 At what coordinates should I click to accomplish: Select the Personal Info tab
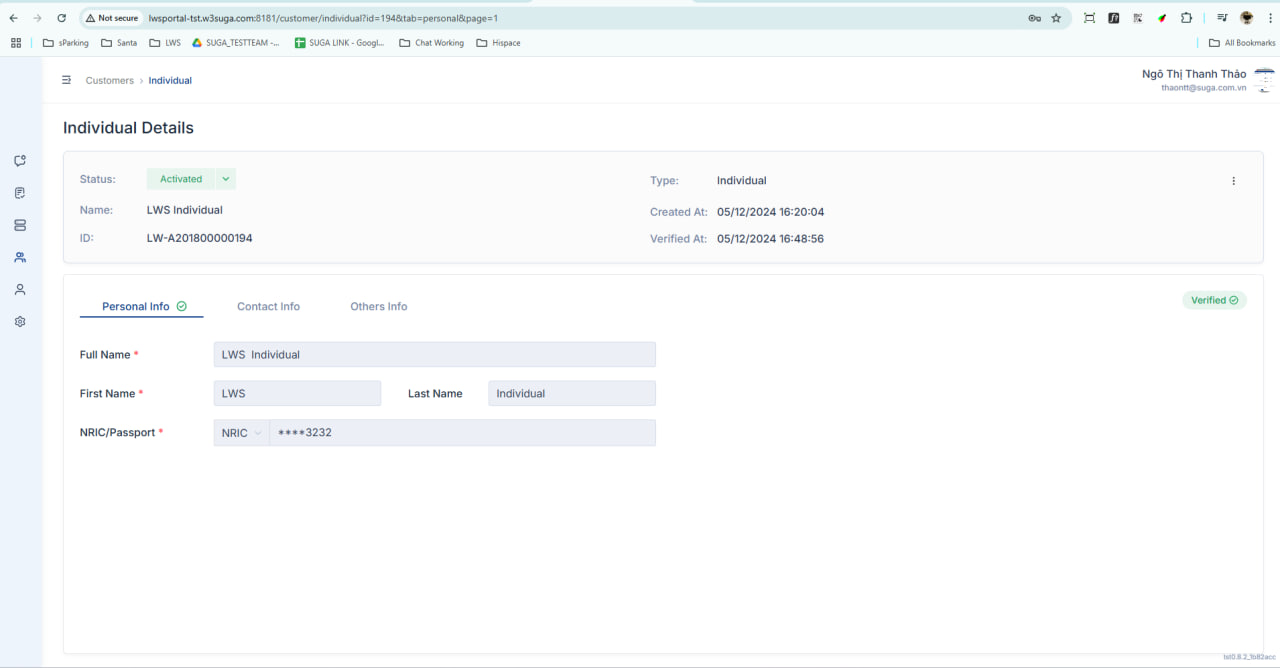[x=141, y=306]
